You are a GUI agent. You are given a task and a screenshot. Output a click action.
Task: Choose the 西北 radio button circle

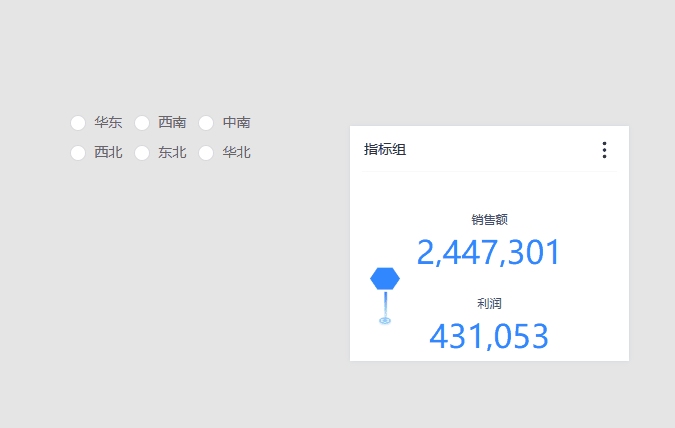78,153
